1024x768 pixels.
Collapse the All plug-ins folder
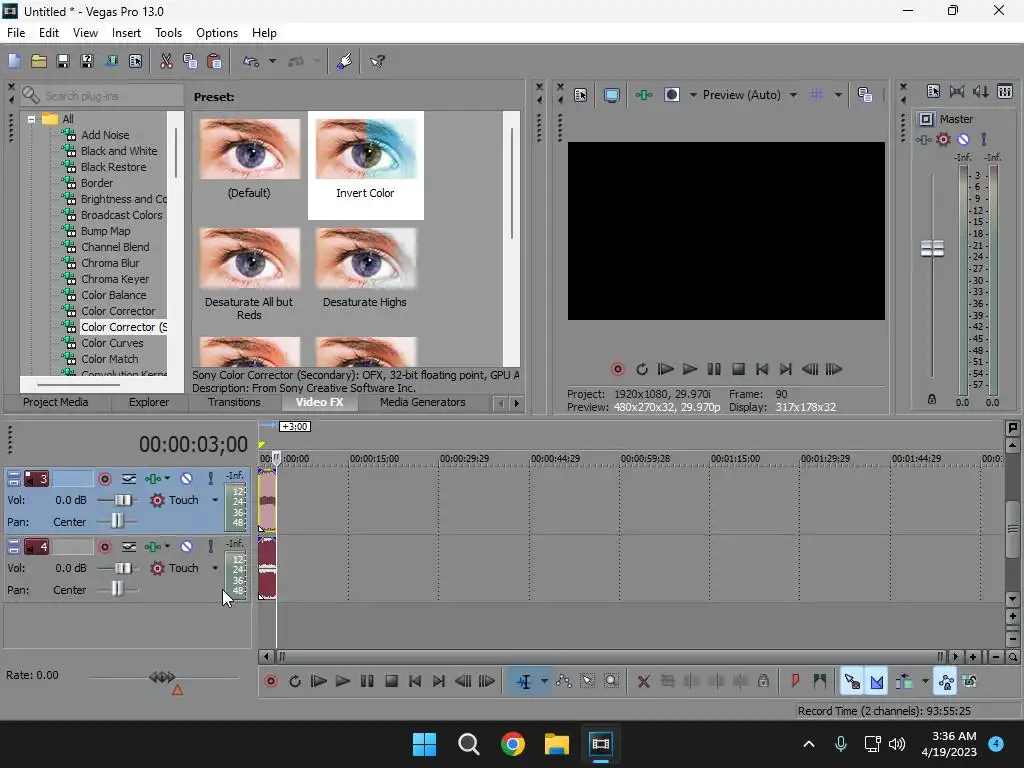31,119
